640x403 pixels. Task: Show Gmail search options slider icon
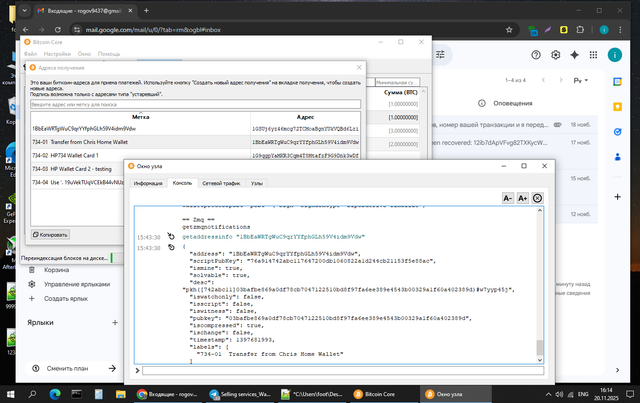pyautogui.click(x=440, y=55)
